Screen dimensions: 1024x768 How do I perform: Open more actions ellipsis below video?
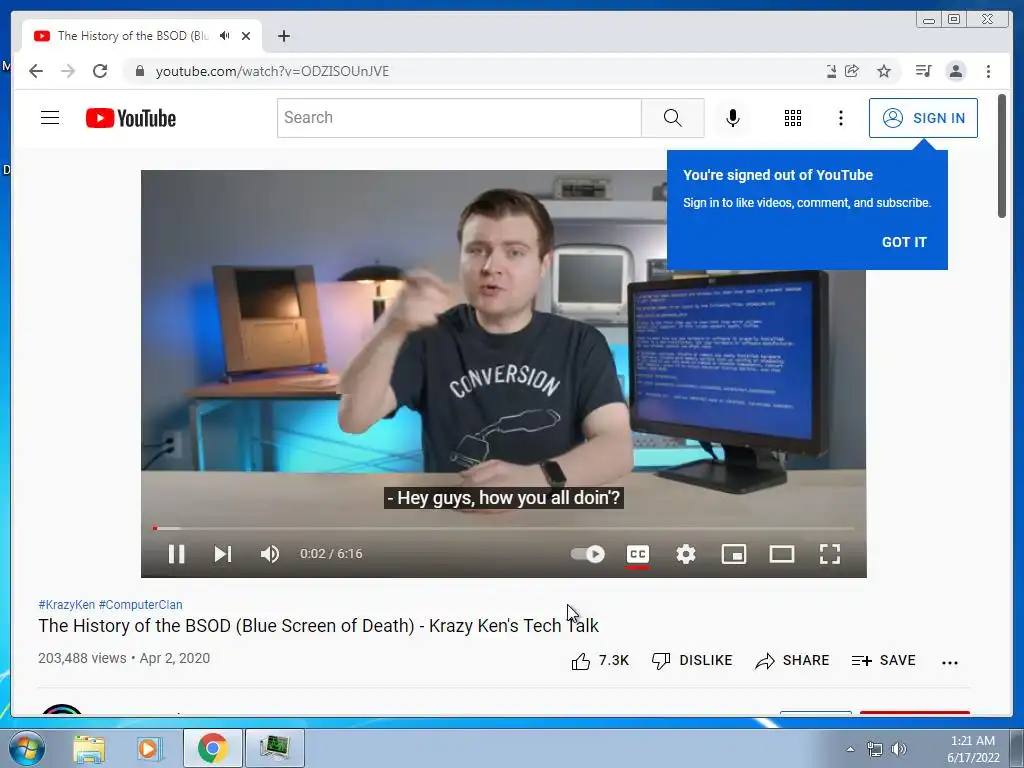950,662
